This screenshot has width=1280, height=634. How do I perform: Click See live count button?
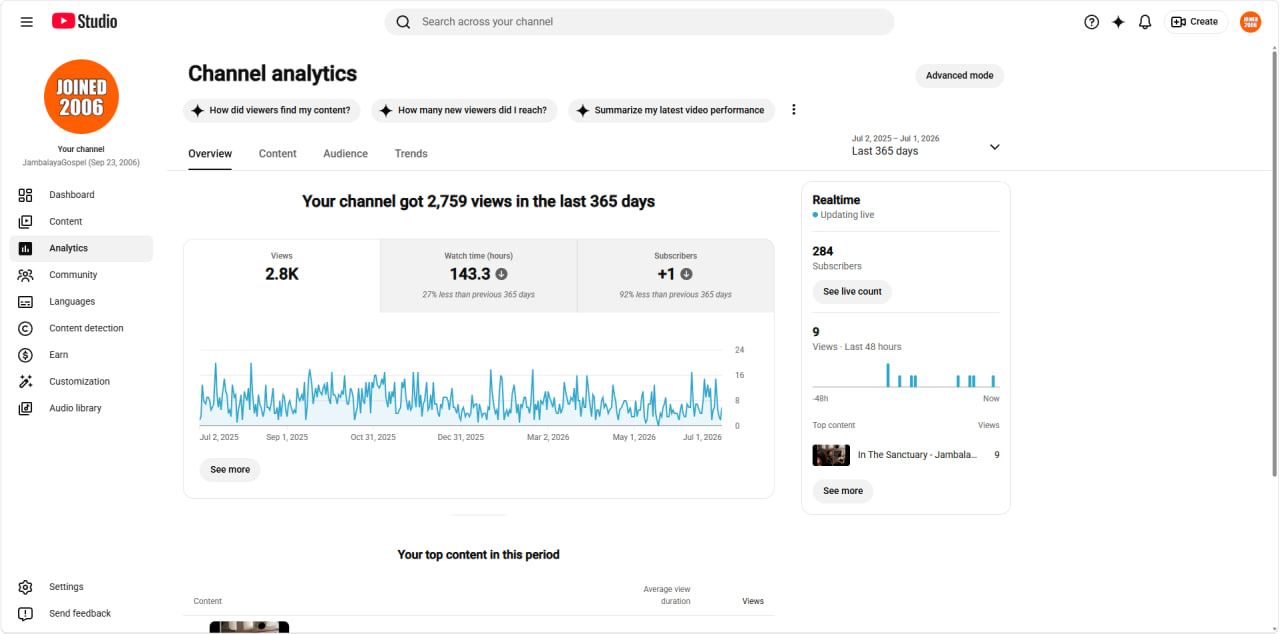[x=852, y=292]
